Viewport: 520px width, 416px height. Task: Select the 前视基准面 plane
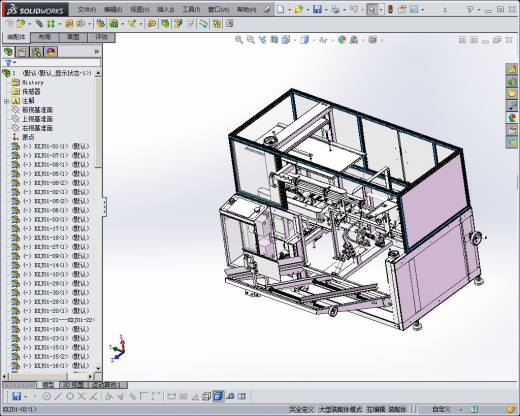pyautogui.click(x=37, y=110)
